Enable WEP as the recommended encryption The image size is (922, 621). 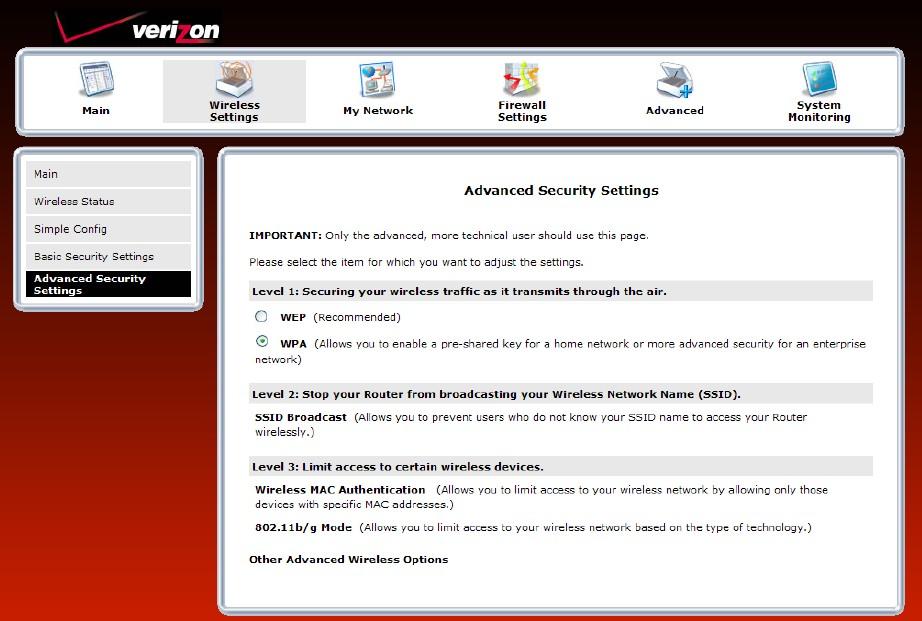(x=261, y=316)
